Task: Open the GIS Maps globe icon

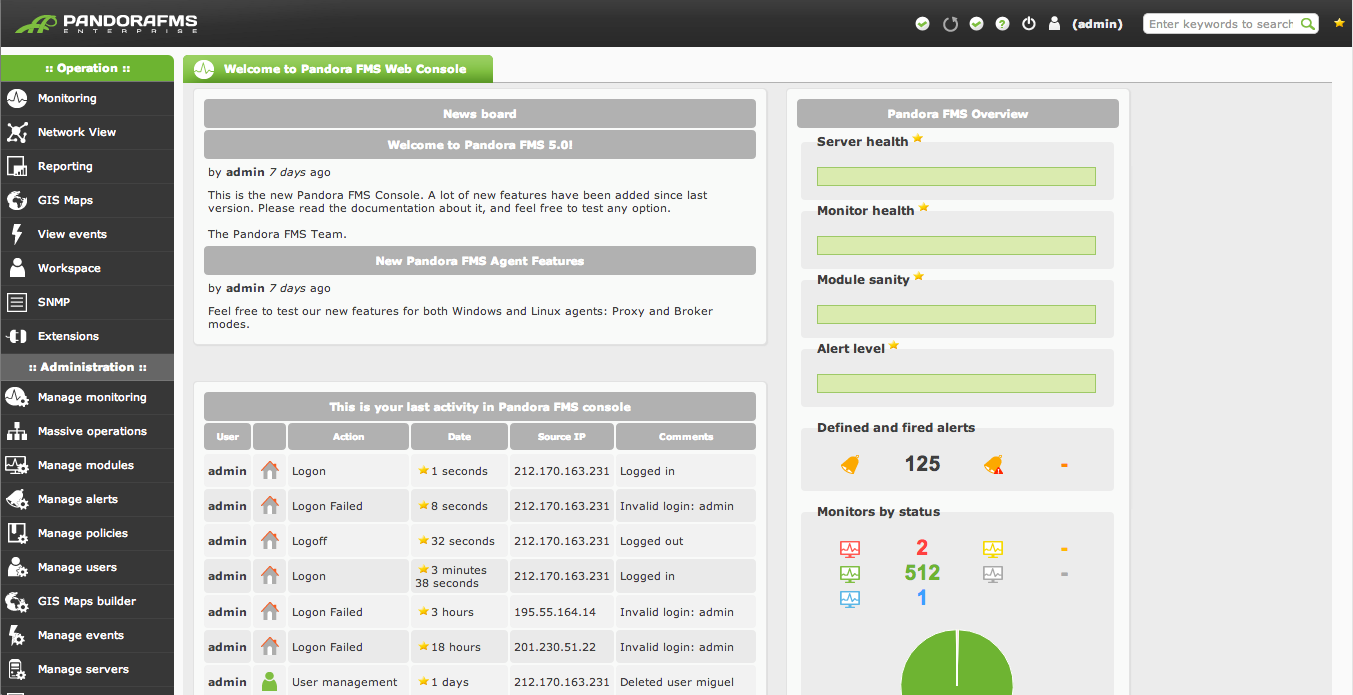Action: (x=17, y=200)
